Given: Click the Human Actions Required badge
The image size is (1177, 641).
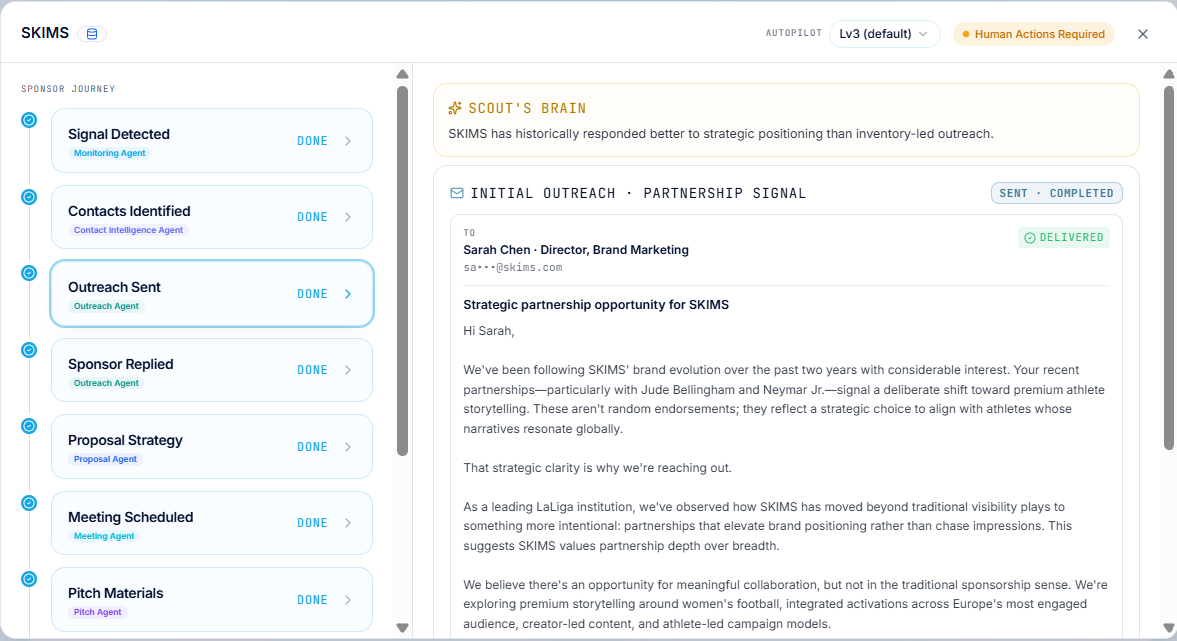Looking at the screenshot, I should [x=1034, y=34].
